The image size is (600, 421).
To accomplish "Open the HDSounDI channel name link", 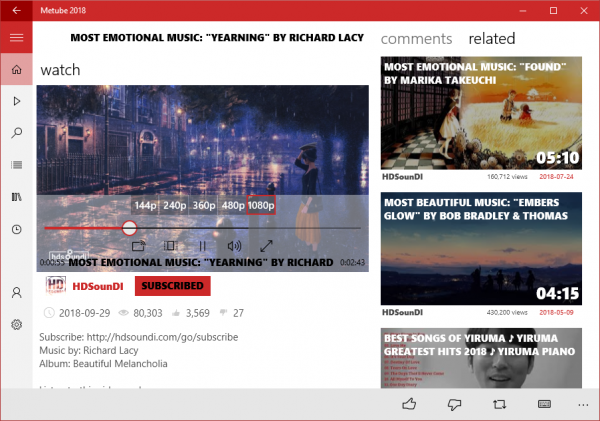I will point(98,286).
